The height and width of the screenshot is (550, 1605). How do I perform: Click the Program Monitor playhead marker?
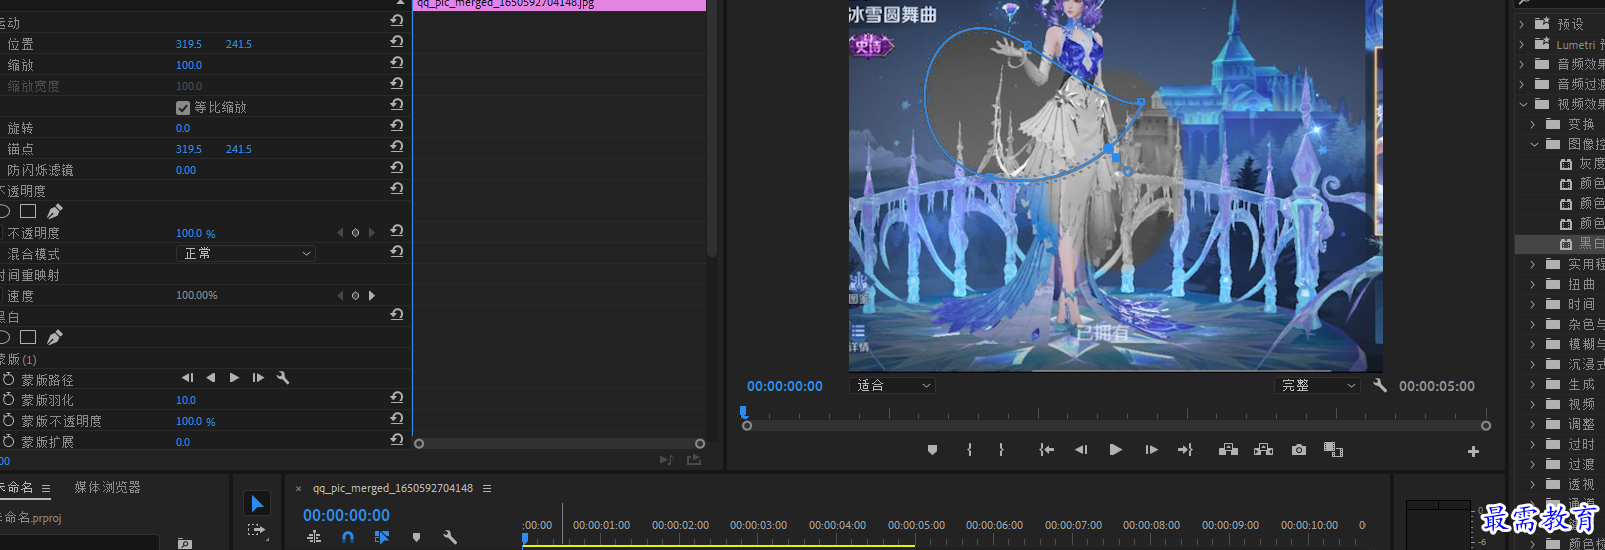click(x=744, y=412)
